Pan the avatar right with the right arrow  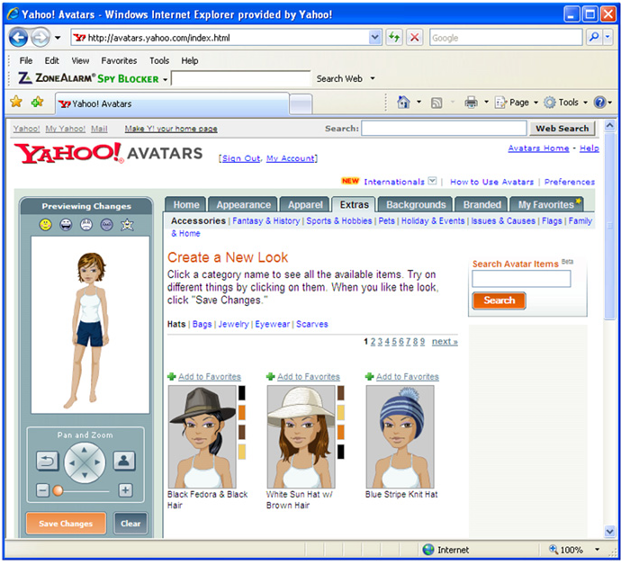click(x=97, y=462)
